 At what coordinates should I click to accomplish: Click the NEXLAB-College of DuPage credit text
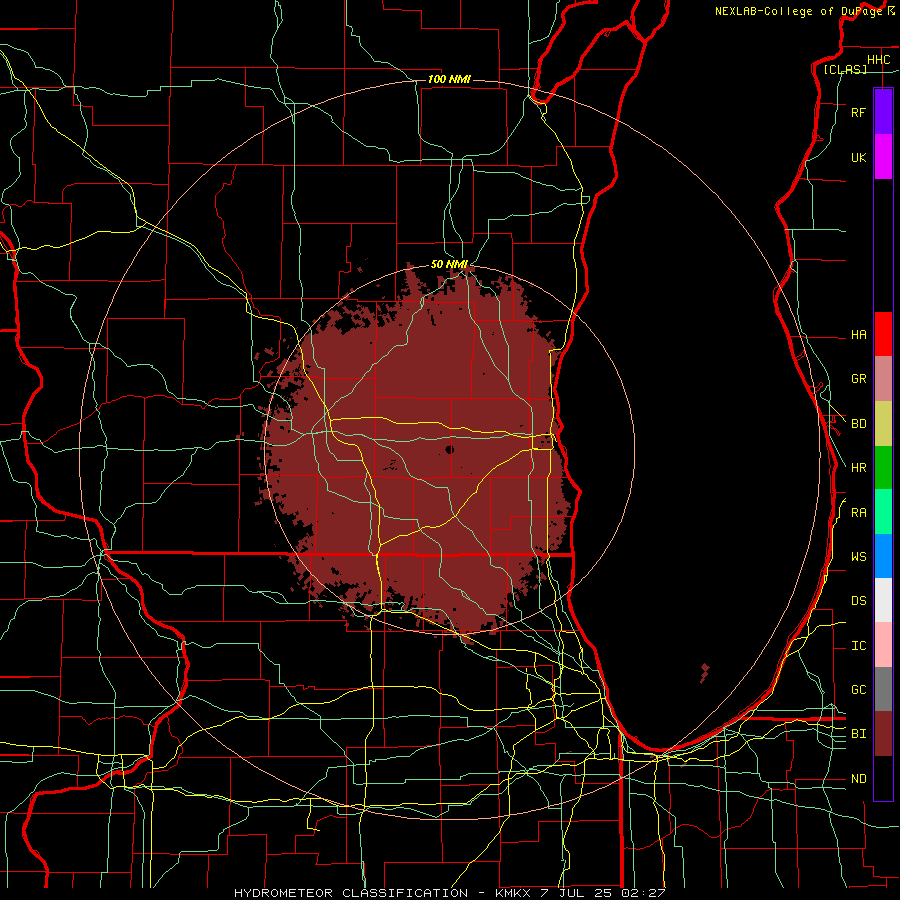tap(798, 11)
